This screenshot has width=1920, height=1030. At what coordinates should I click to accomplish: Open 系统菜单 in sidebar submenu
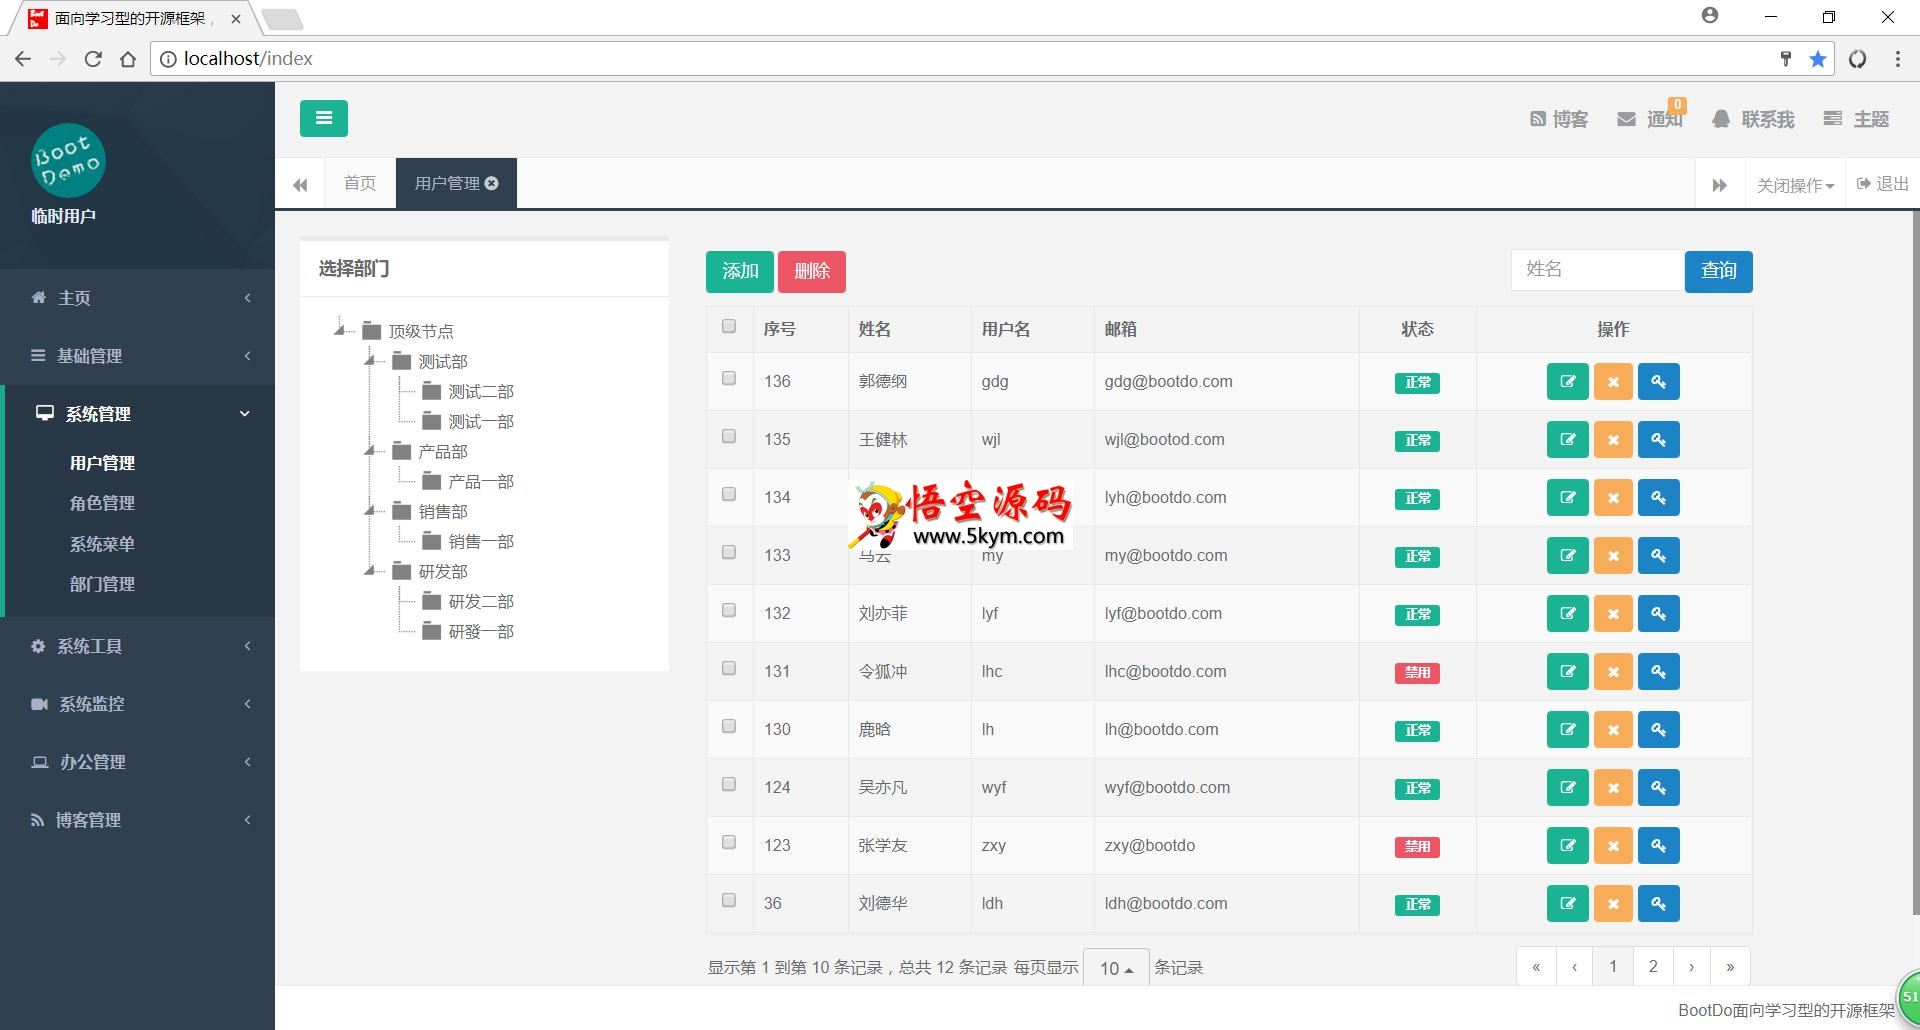tap(102, 544)
